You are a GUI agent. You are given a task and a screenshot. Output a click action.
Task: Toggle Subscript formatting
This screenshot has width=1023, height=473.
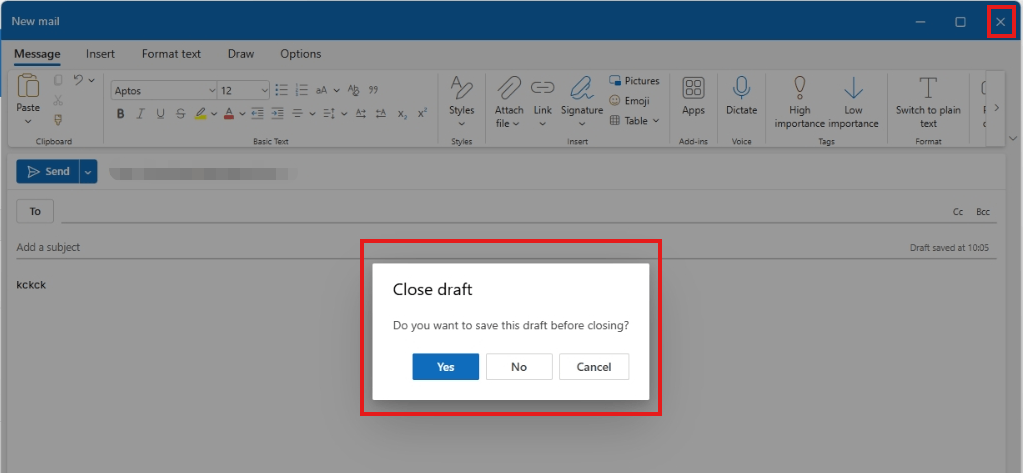[x=403, y=114]
